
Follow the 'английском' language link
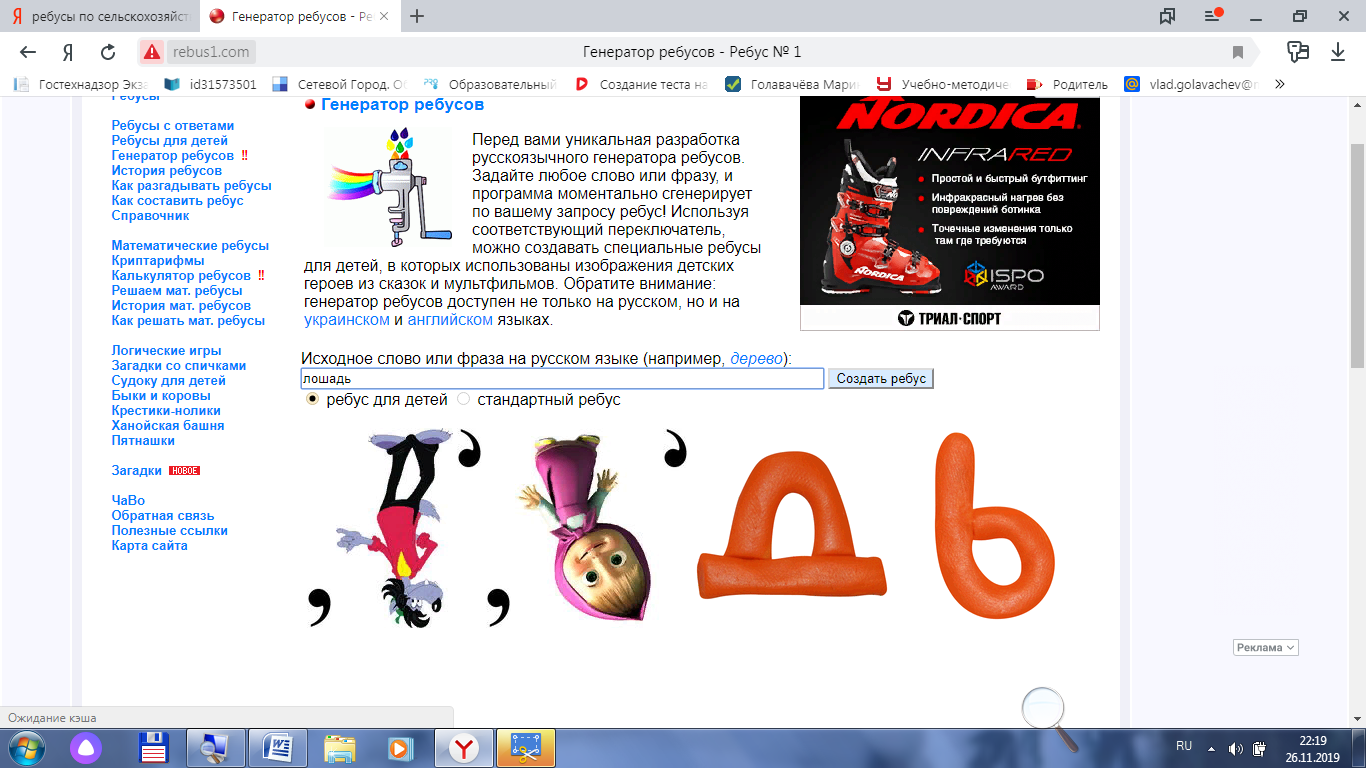pos(450,320)
